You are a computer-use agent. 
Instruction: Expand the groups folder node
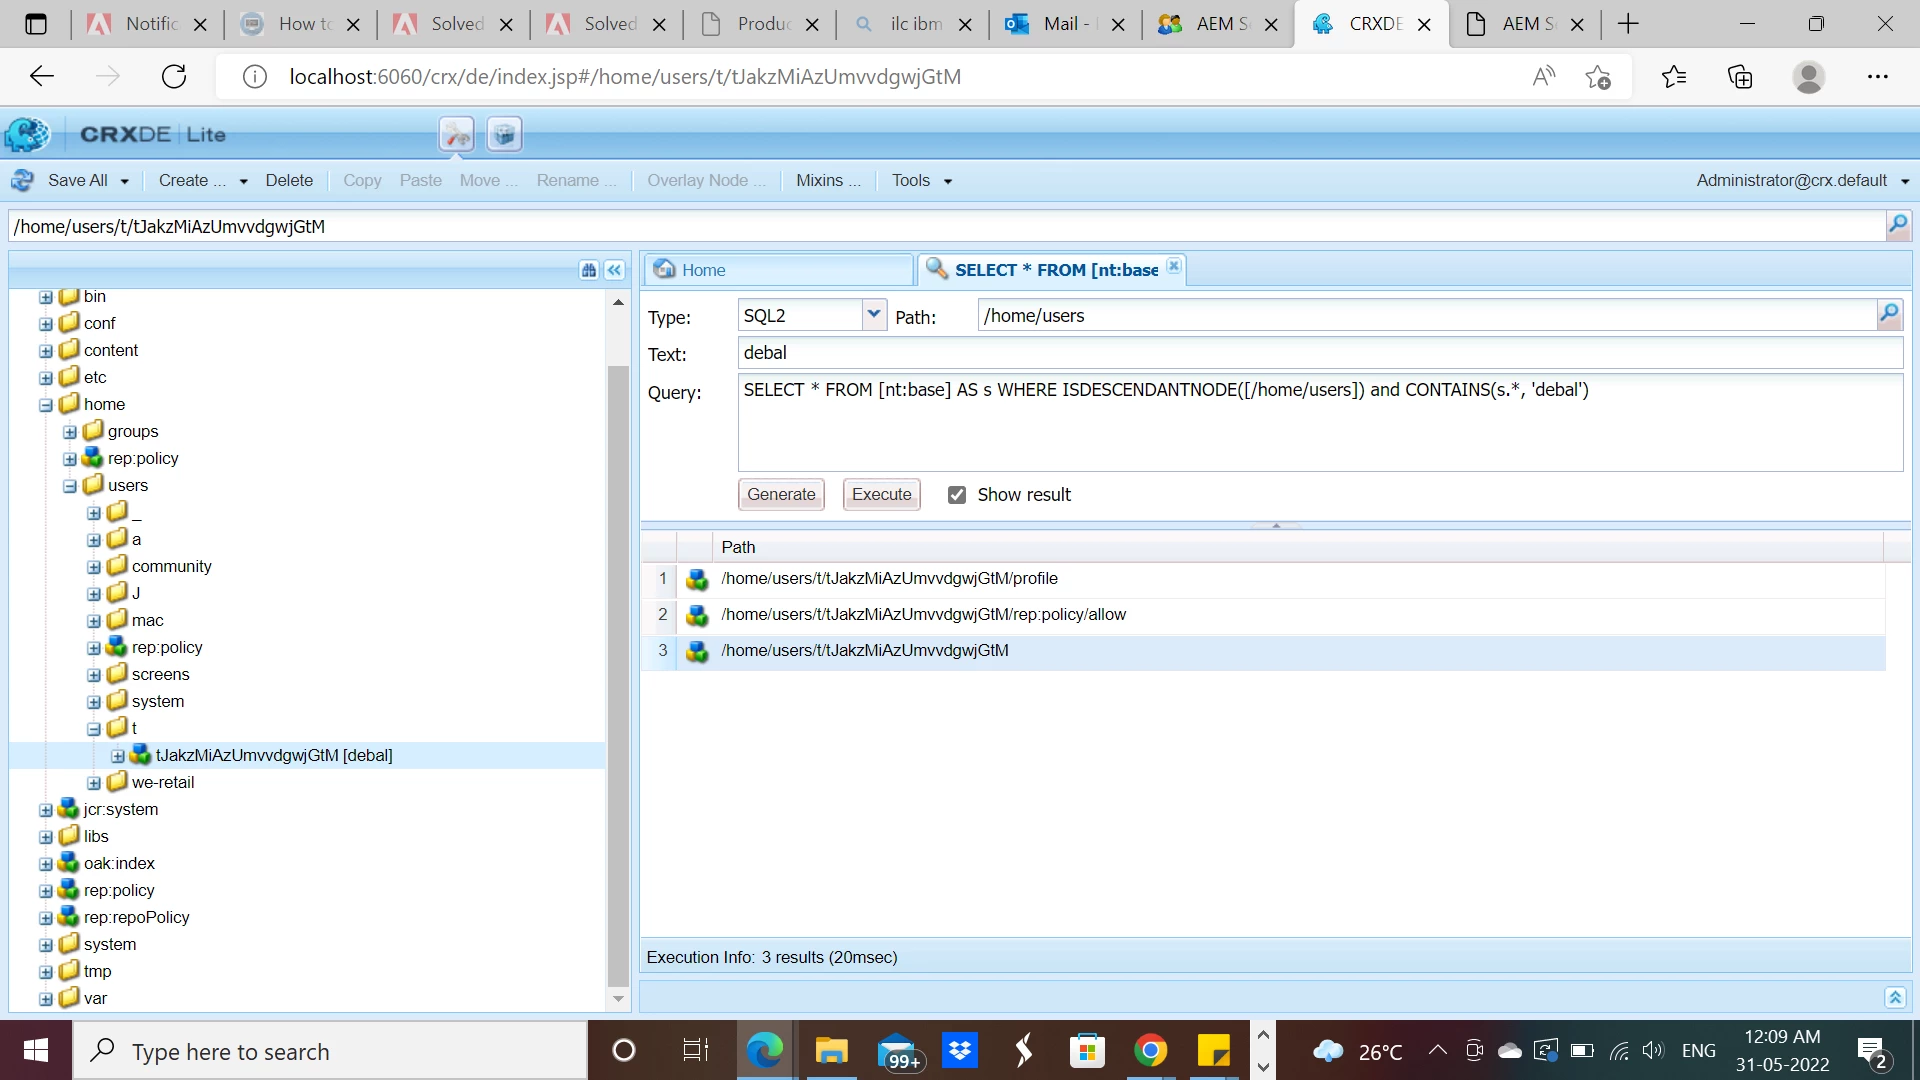(70, 432)
